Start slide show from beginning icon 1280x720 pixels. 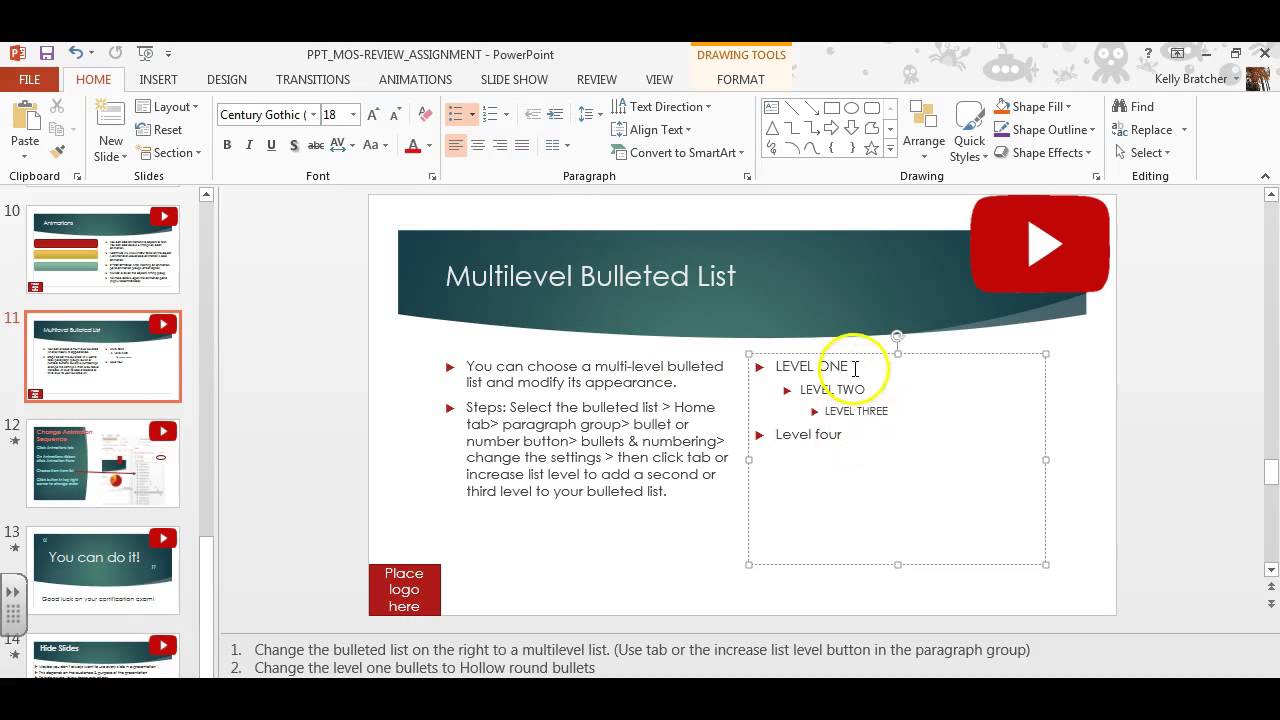click(x=145, y=53)
